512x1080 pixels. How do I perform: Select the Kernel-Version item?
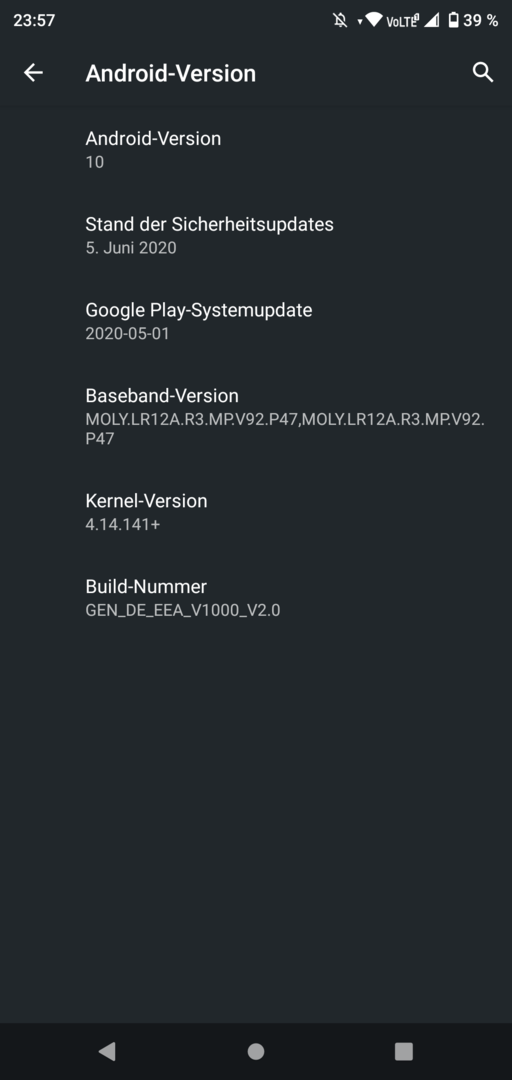256,512
